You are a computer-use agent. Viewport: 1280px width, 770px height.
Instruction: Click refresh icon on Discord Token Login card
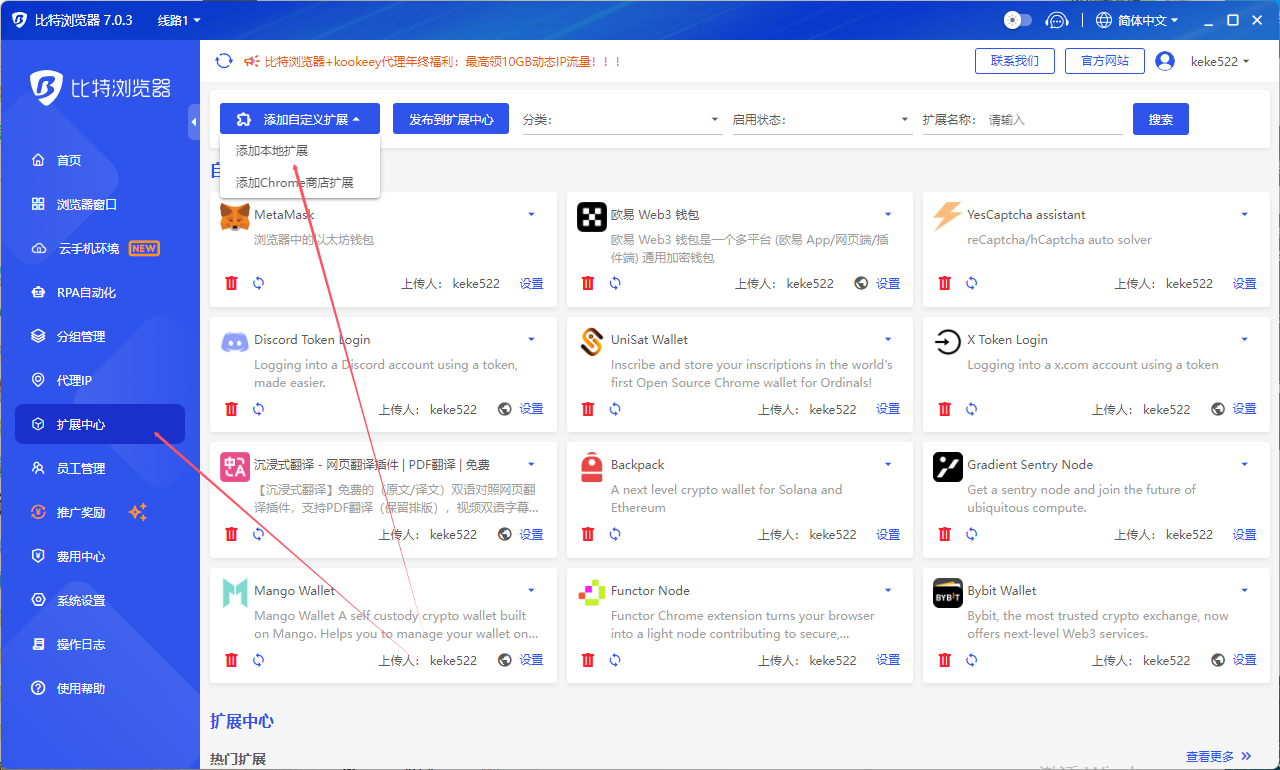258,409
